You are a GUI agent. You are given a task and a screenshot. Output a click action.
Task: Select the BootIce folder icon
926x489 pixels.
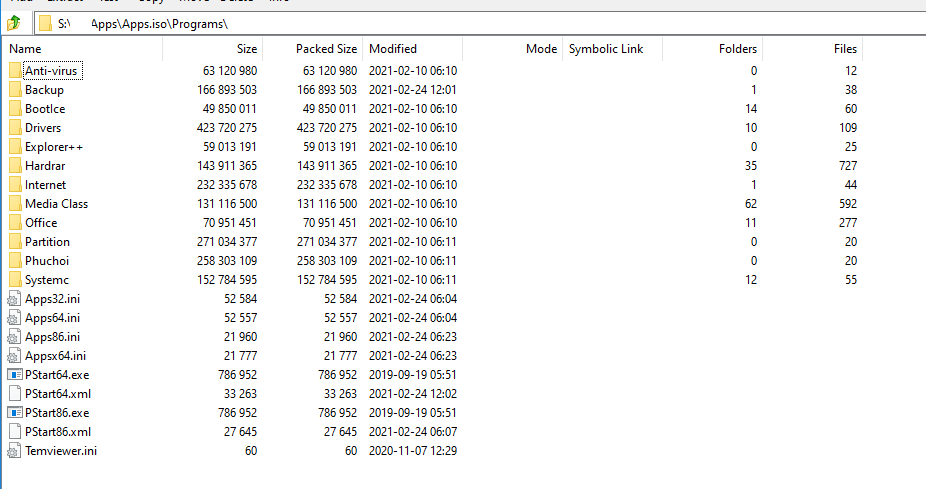[x=15, y=109]
